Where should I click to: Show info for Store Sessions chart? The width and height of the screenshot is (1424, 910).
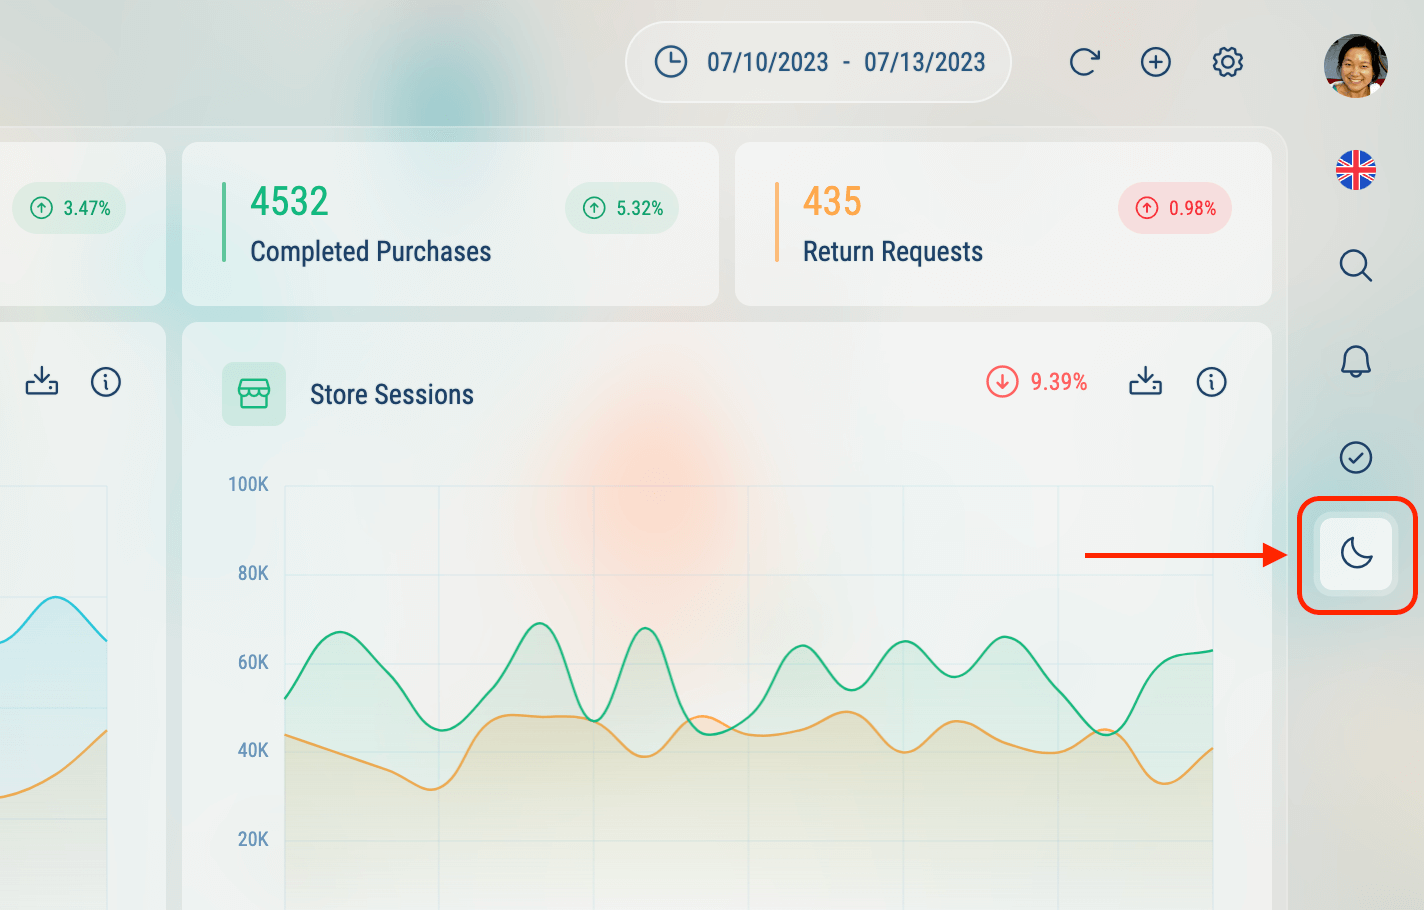click(1212, 381)
